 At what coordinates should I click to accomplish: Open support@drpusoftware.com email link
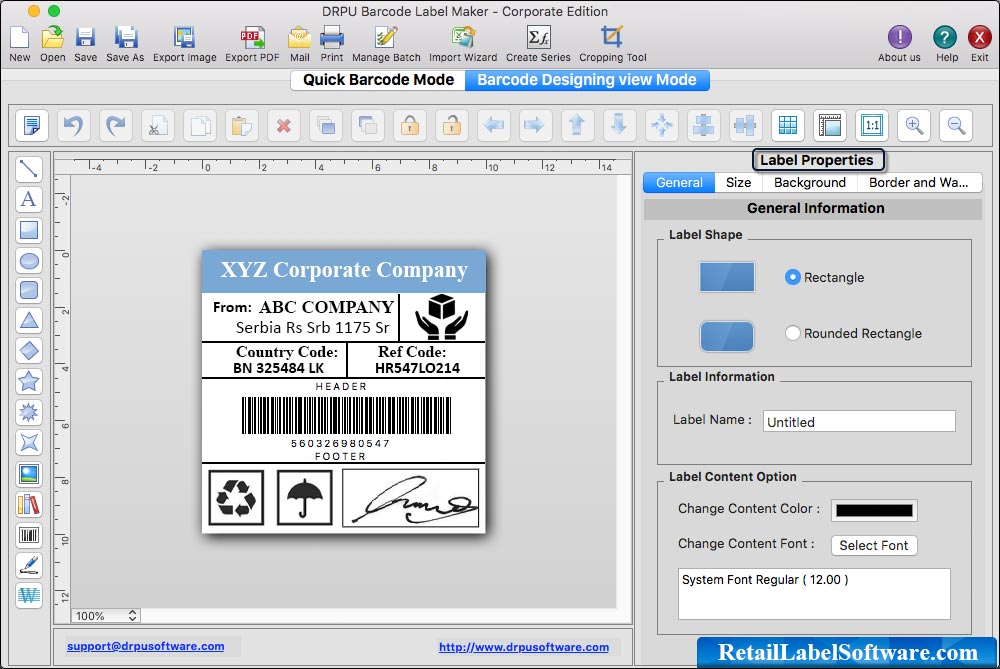(x=145, y=646)
